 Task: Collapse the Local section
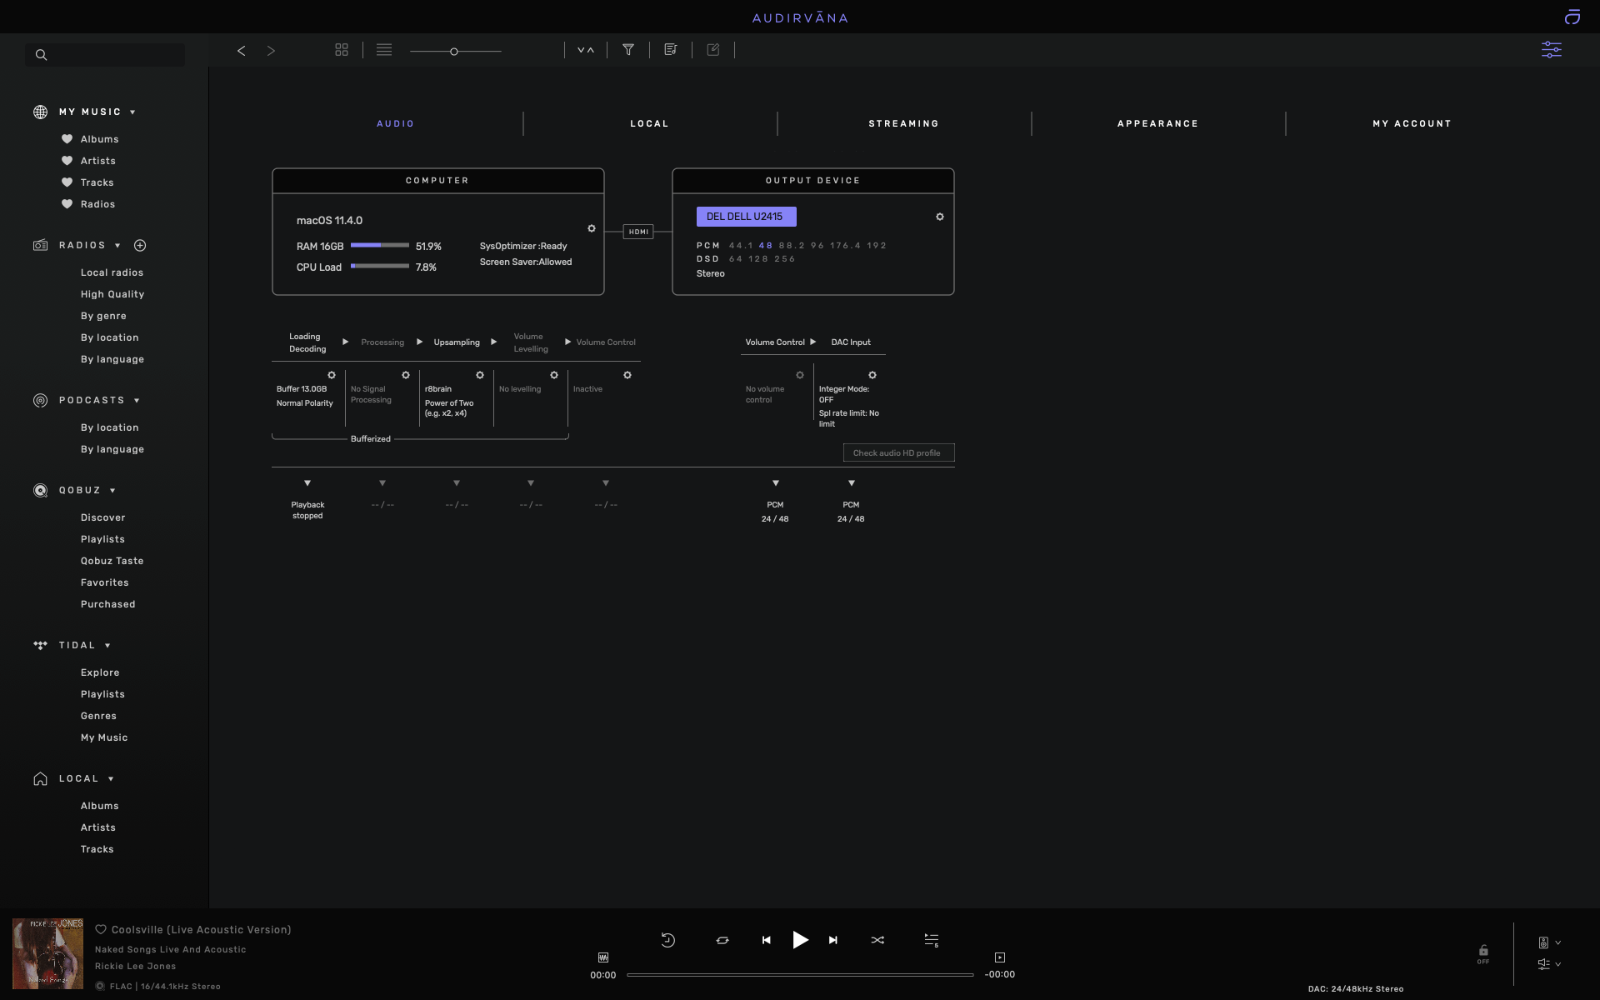[x=111, y=779]
